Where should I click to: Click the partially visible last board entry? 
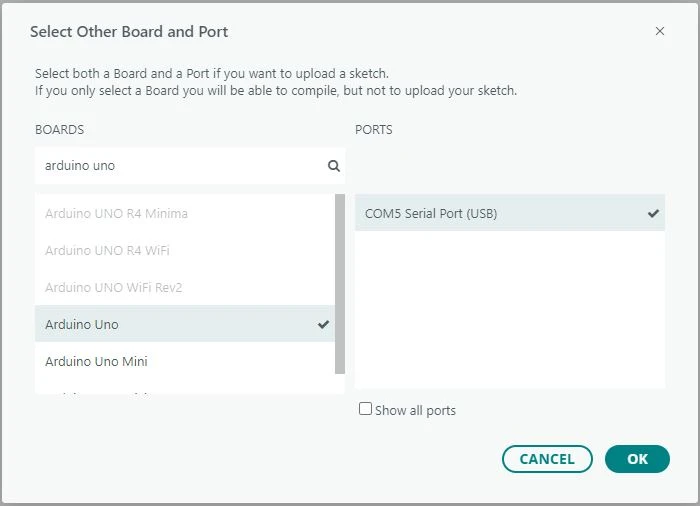pyautogui.click(x=100, y=391)
